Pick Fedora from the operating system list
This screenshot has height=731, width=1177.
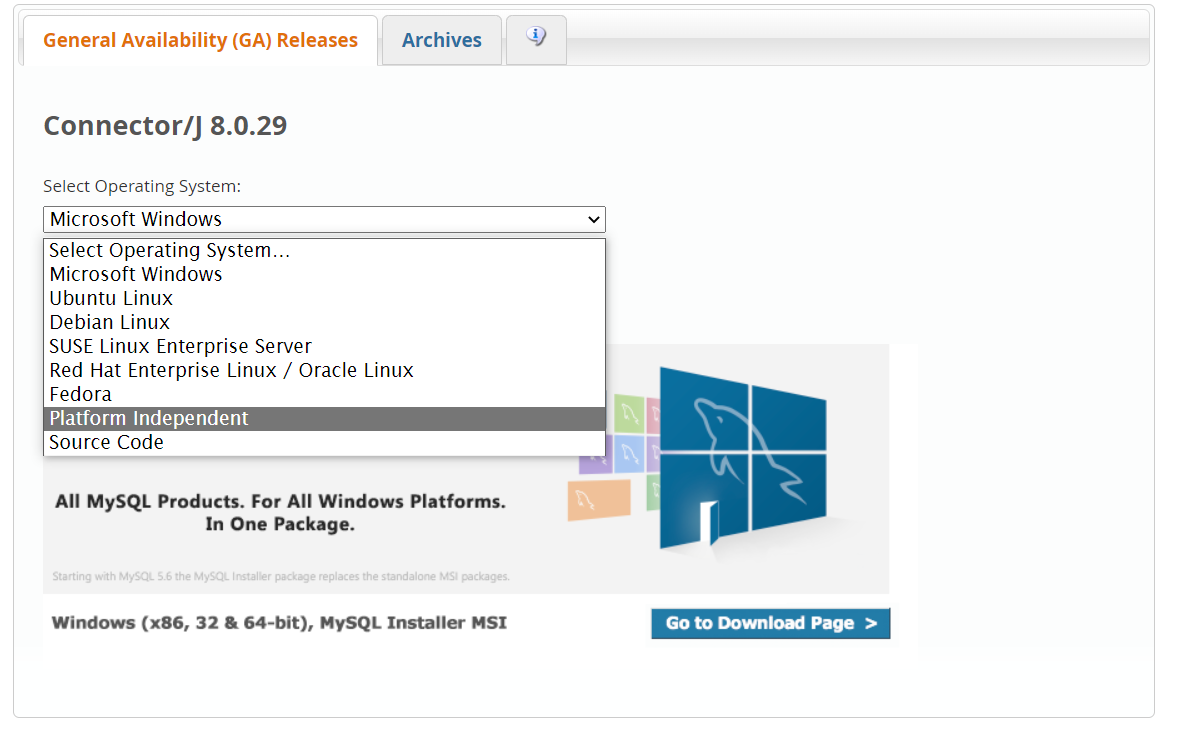[324, 394]
